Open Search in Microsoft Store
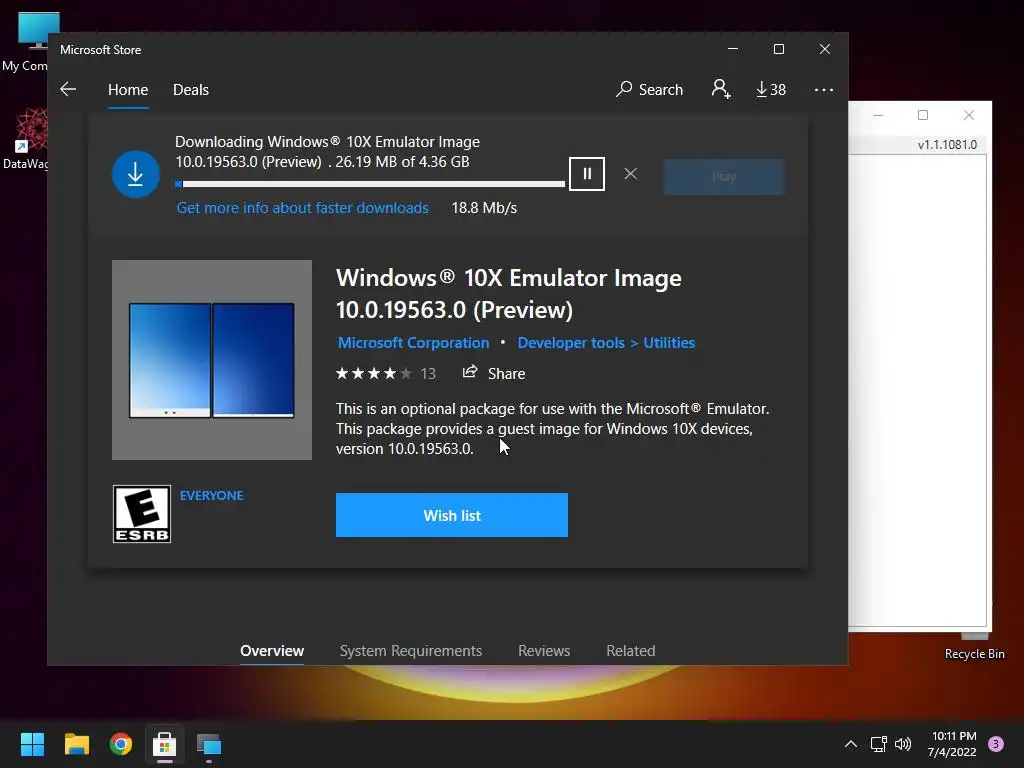 coord(649,89)
